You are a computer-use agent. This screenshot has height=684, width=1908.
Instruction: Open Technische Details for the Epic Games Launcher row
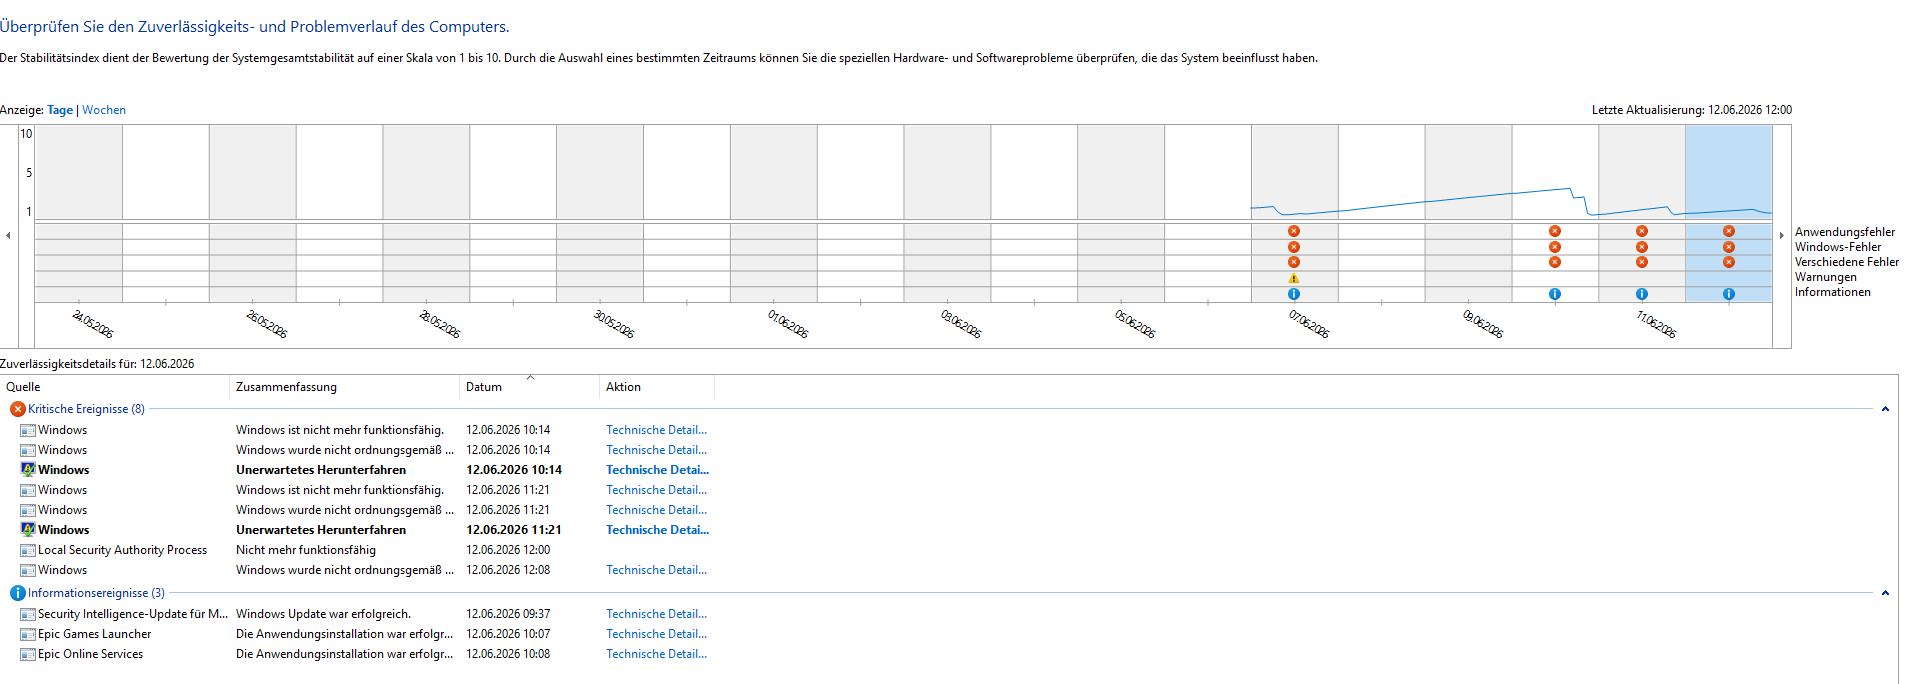pos(656,634)
